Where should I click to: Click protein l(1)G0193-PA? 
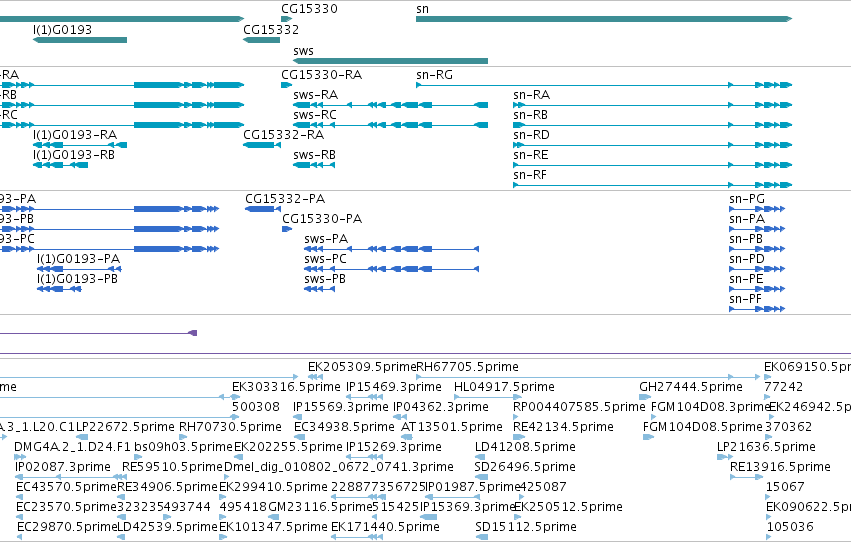point(79,269)
